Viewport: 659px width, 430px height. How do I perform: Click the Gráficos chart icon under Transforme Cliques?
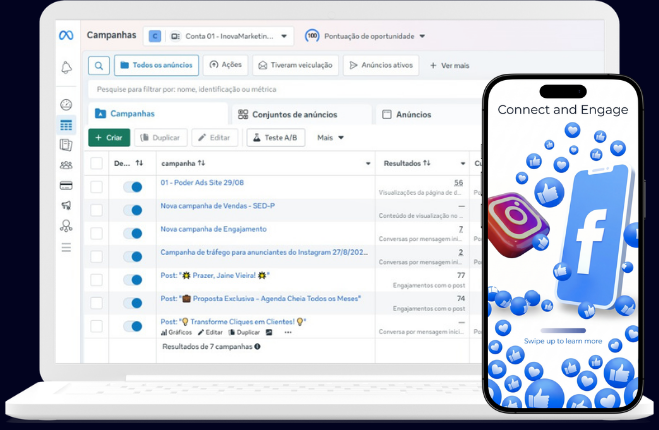click(x=164, y=332)
